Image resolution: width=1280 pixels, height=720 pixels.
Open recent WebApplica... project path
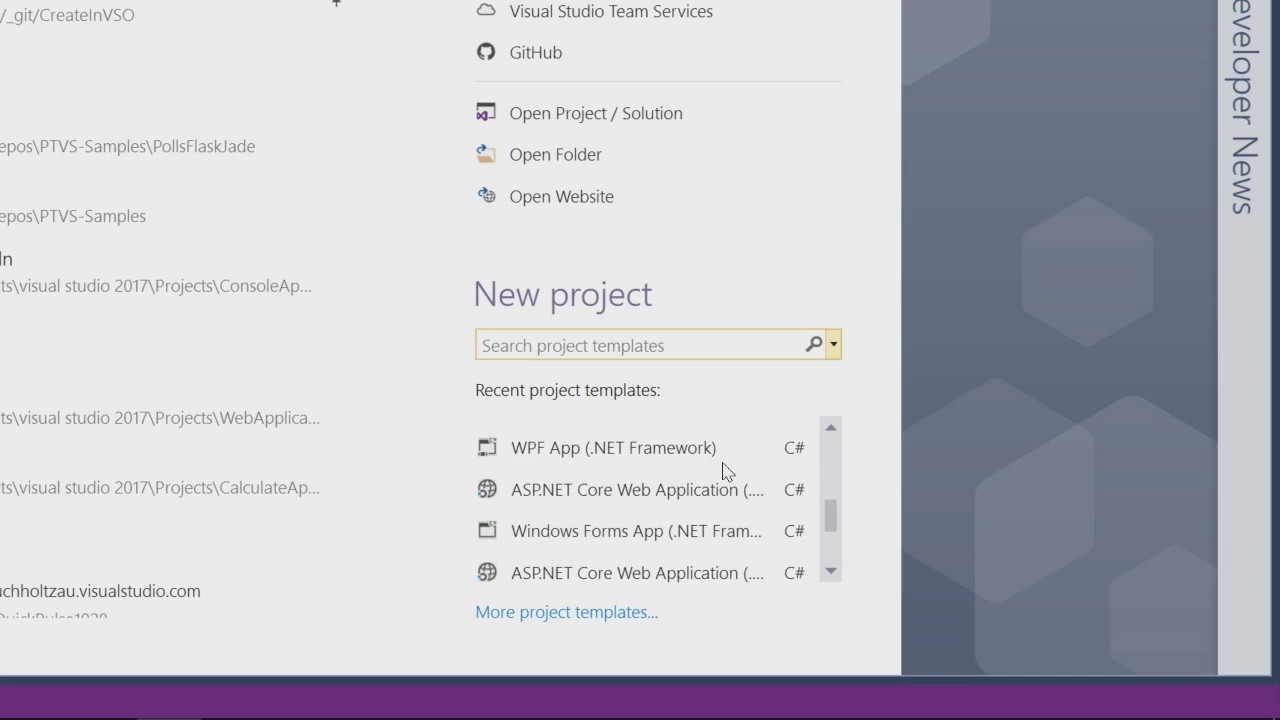click(x=160, y=418)
